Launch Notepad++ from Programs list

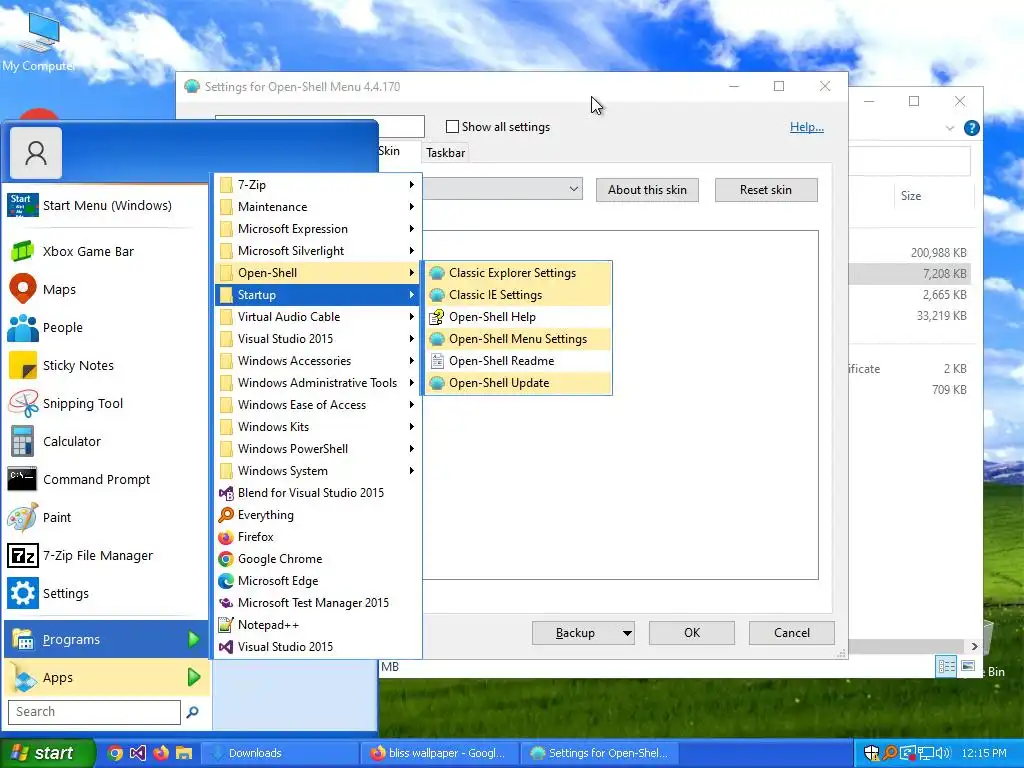318,625
